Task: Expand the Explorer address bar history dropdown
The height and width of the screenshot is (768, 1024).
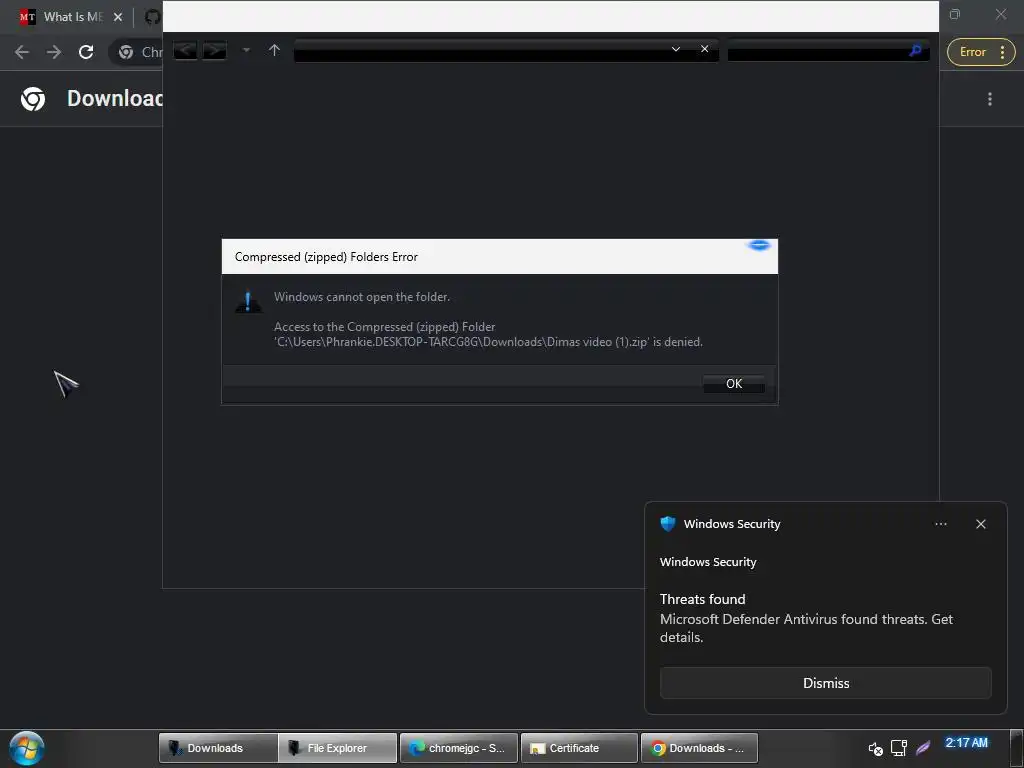Action: pyautogui.click(x=676, y=50)
